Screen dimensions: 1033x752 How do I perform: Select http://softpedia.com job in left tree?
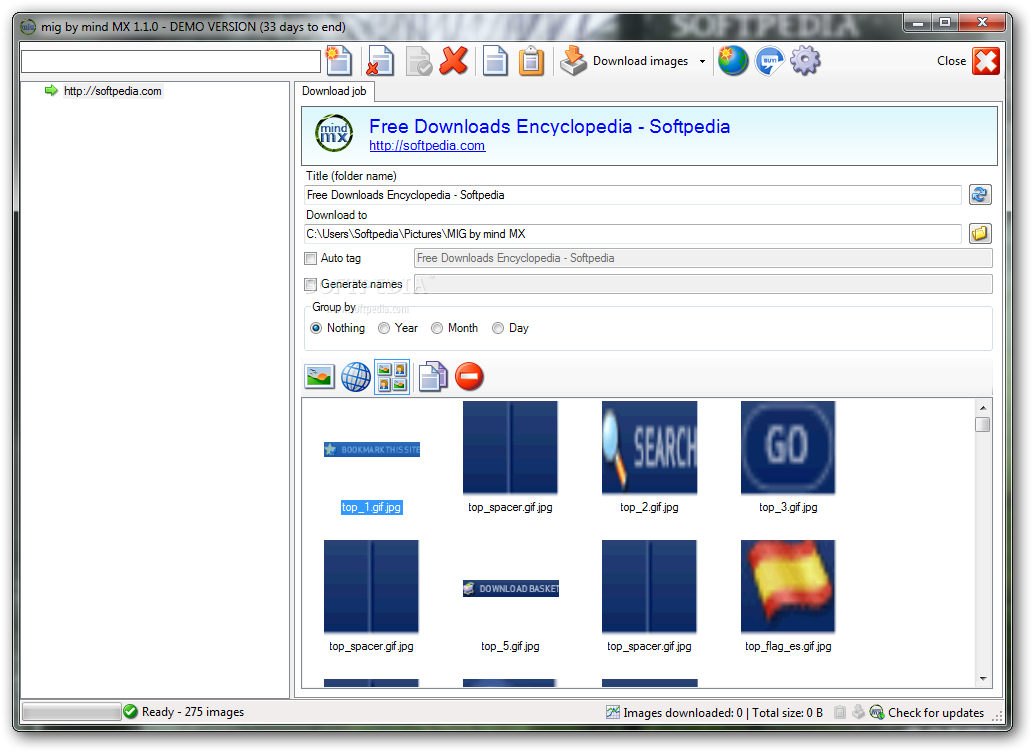tap(113, 91)
